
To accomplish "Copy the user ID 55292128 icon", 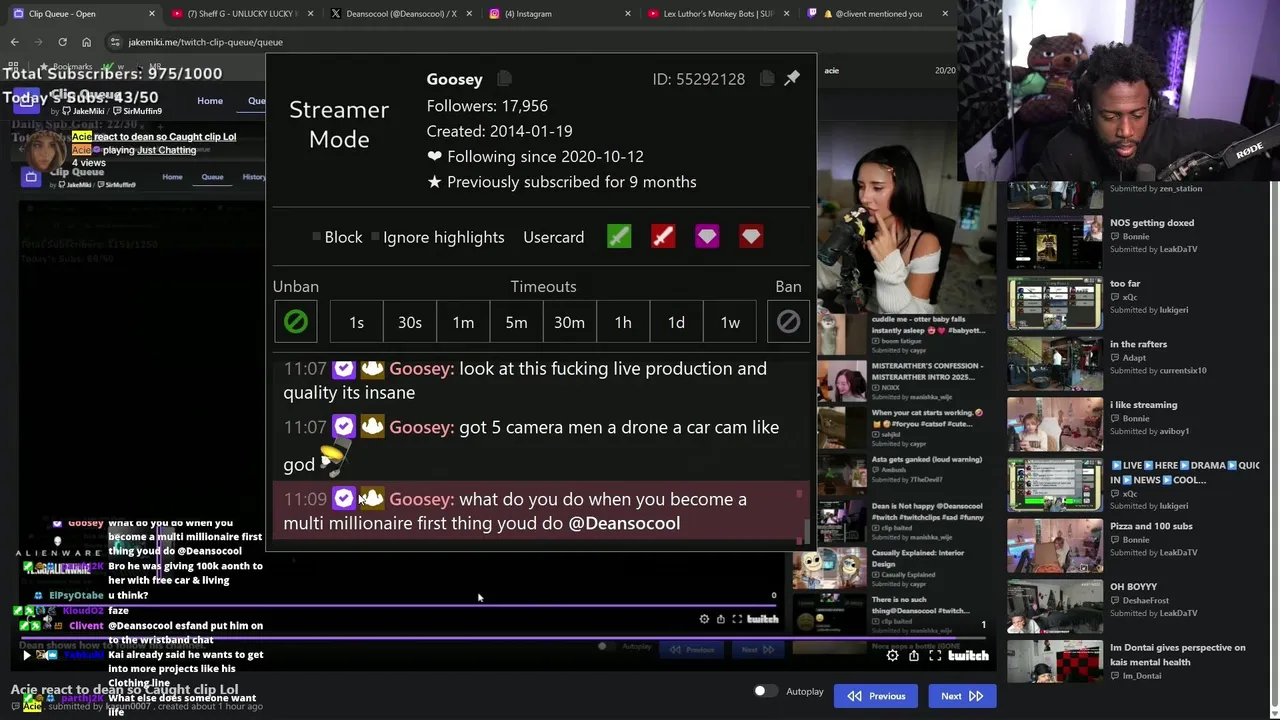I will [x=766, y=79].
